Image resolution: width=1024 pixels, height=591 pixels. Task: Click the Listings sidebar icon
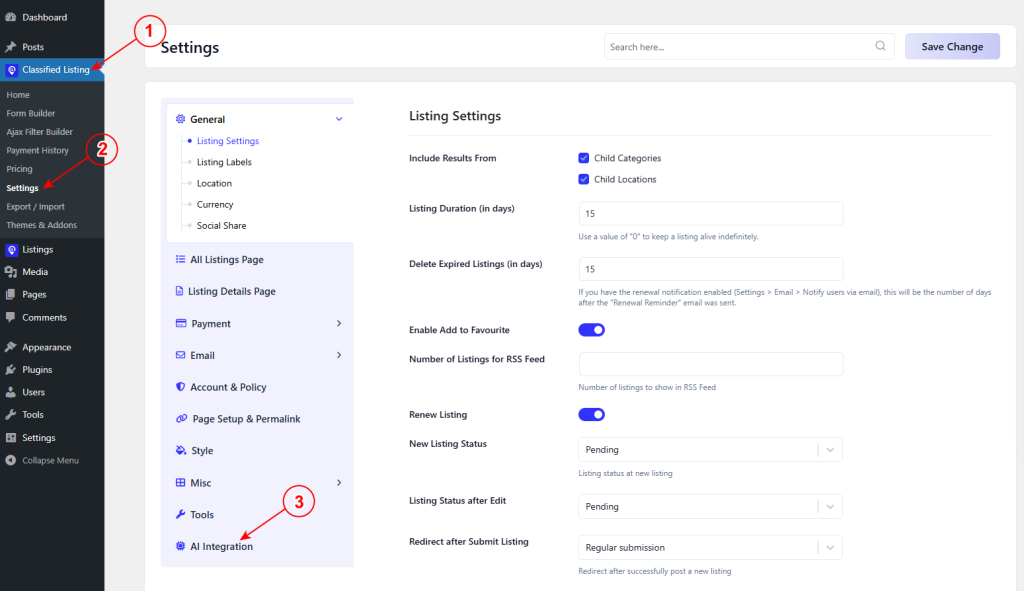[x=12, y=249]
